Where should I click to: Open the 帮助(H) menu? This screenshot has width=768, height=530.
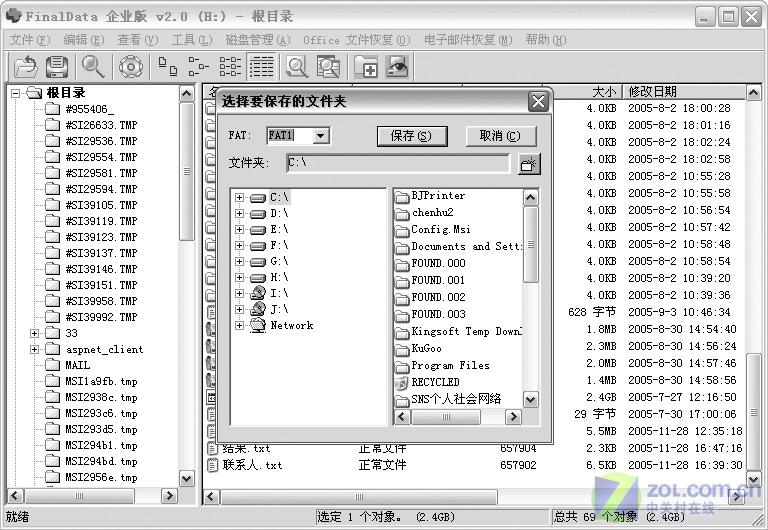pos(546,40)
